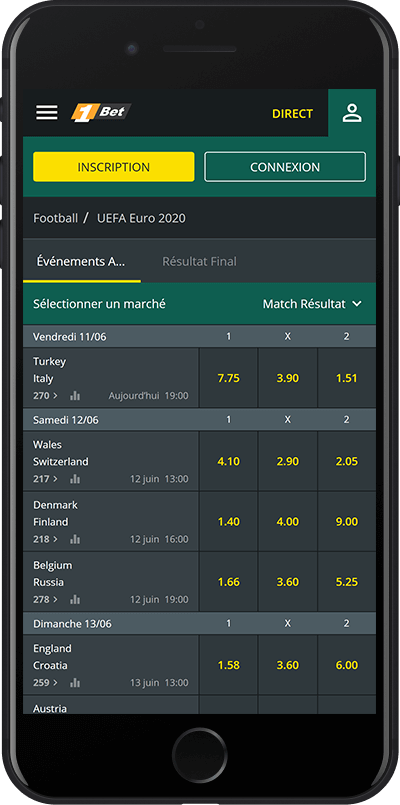400x805 pixels.
Task: Expand the Match Résultat market dropdown
Action: click(312, 304)
